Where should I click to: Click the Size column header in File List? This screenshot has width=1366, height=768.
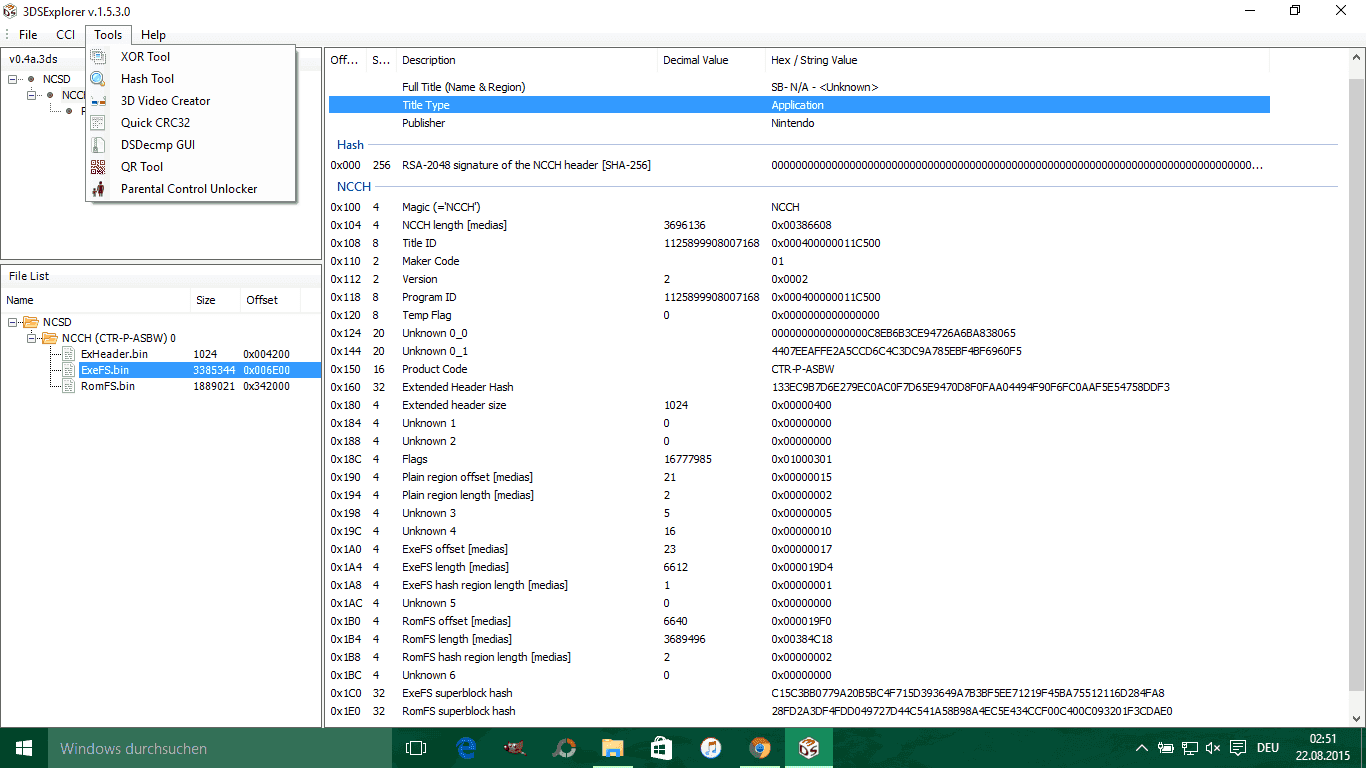coord(216,300)
